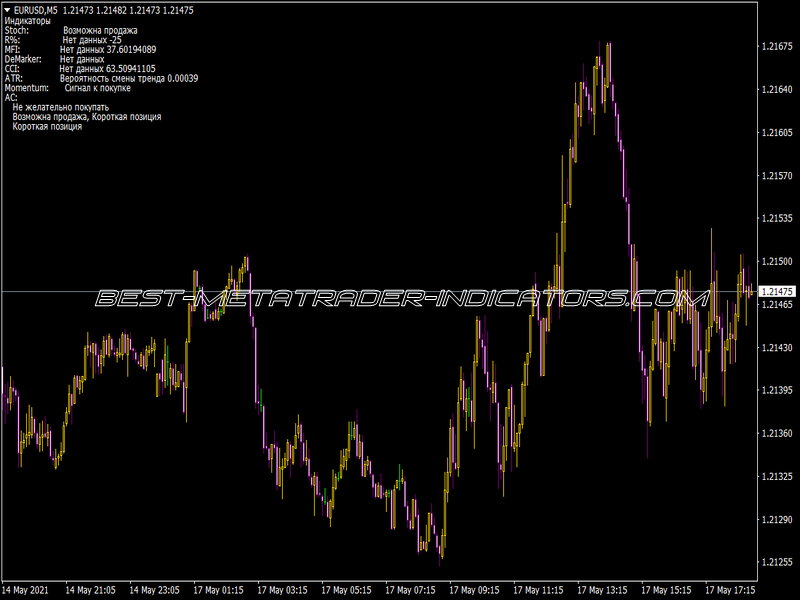Click the 1.21325 price scale label
This screenshot has width=800, height=600.
(777, 477)
